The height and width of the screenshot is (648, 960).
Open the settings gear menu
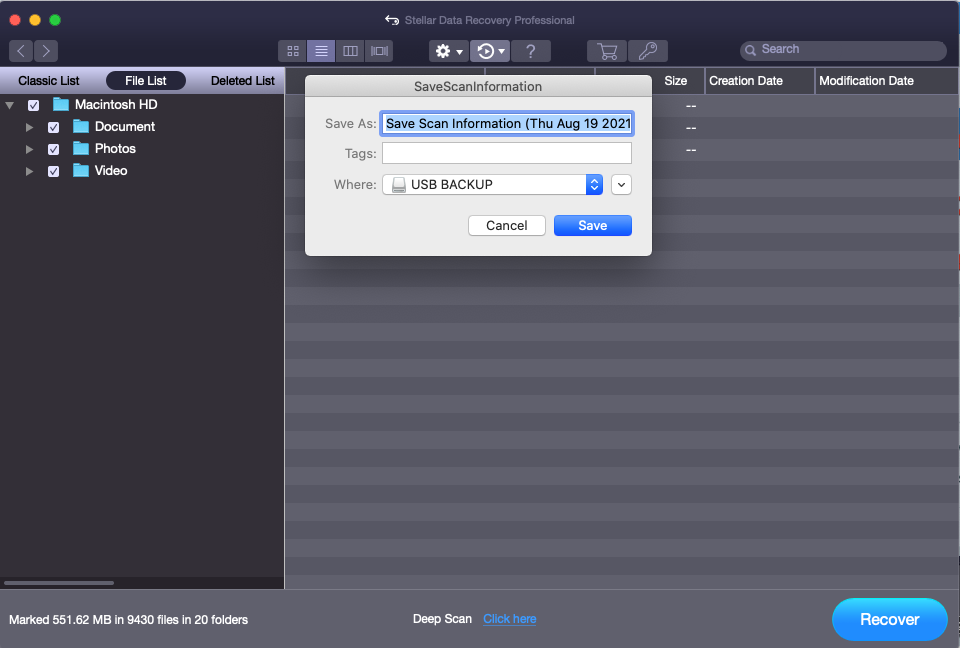448,51
